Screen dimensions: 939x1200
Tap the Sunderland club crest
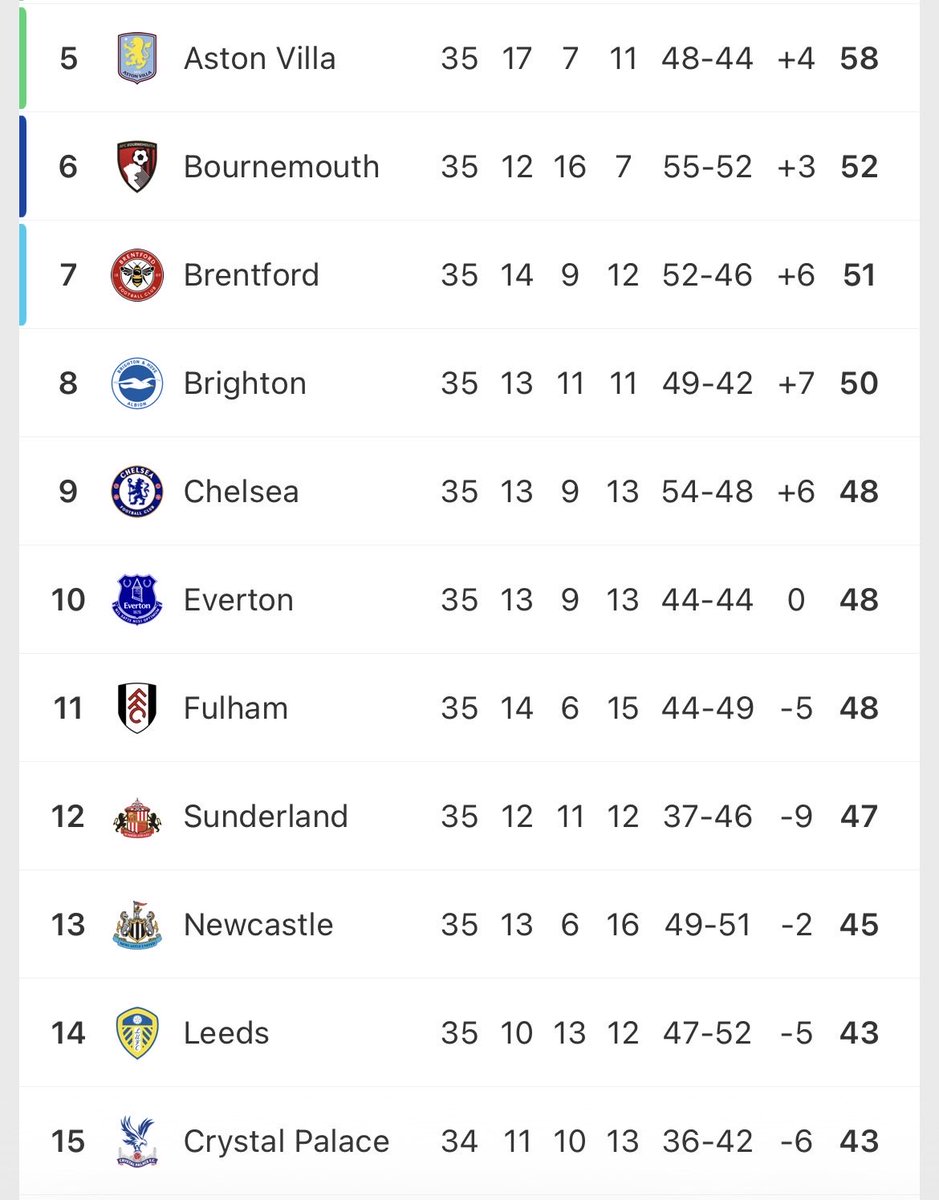pyautogui.click(x=137, y=817)
